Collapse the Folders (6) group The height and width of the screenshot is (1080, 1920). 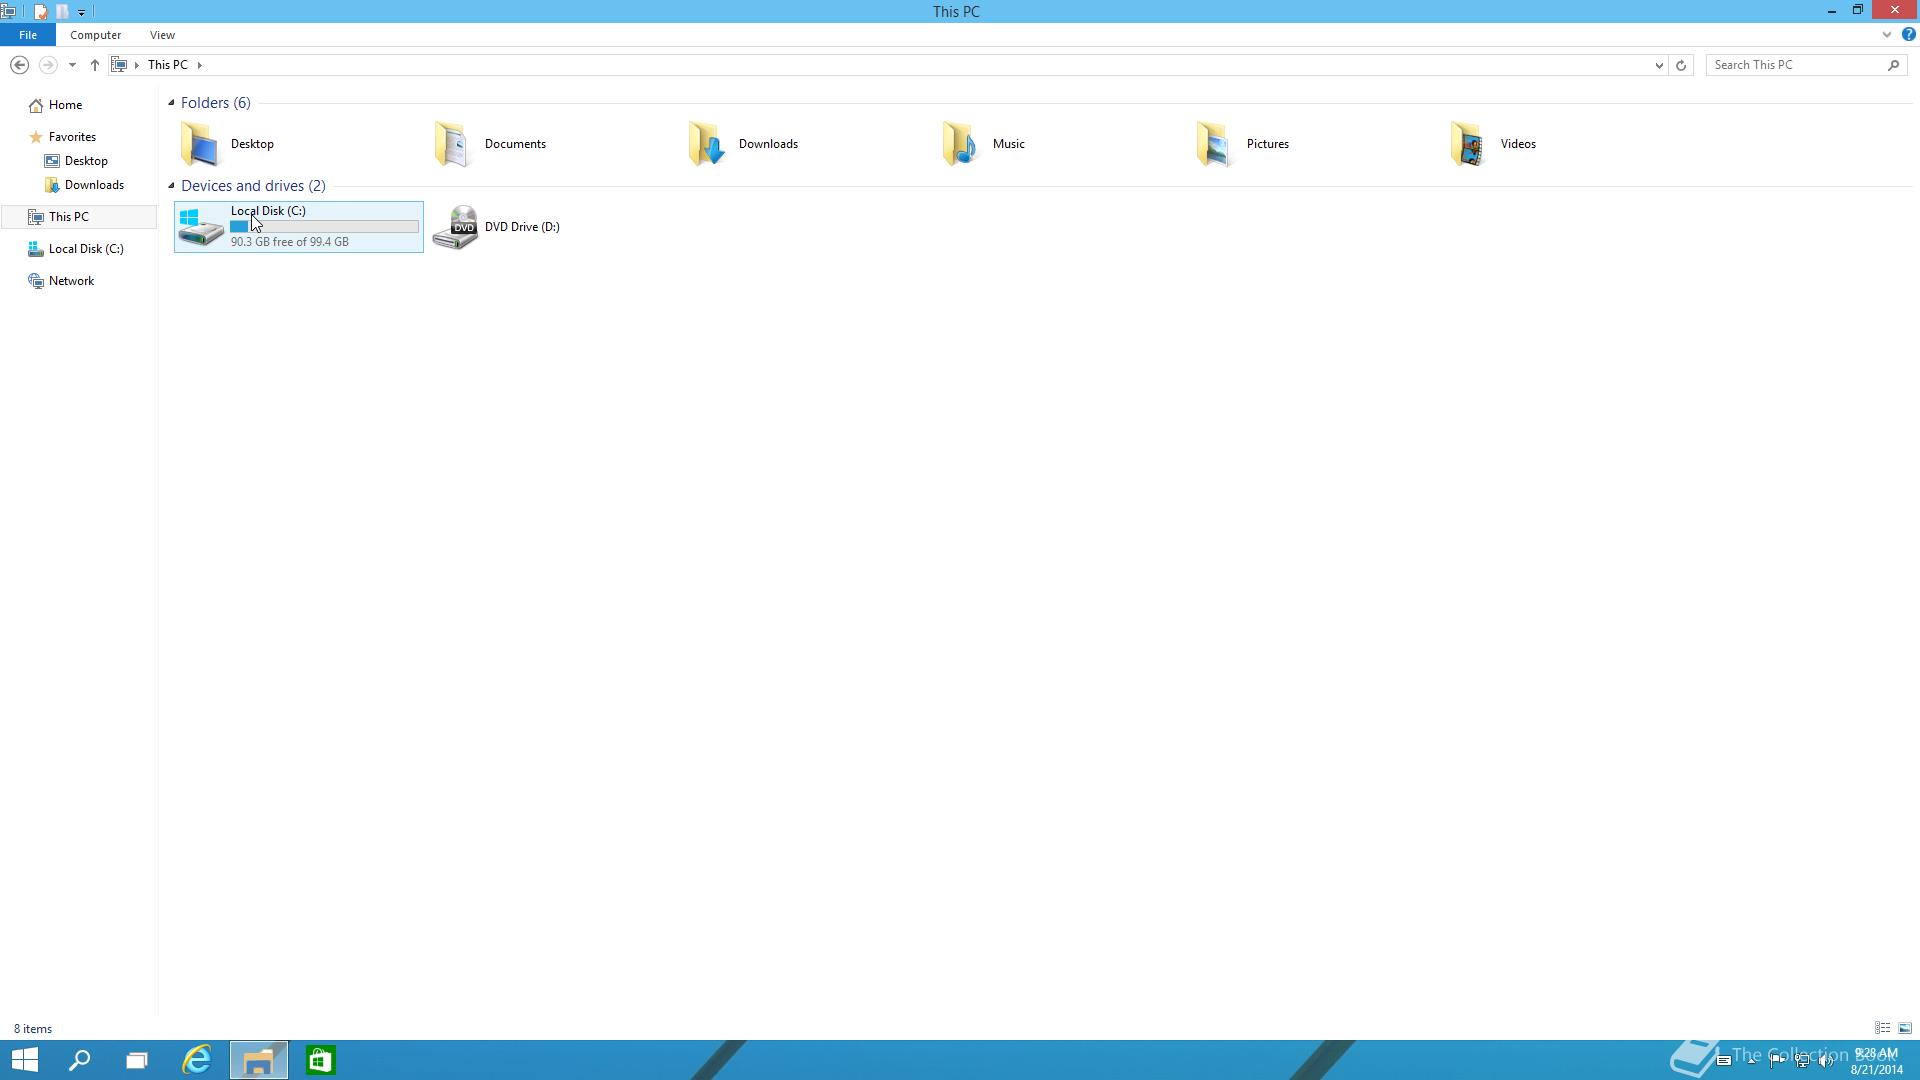click(171, 103)
